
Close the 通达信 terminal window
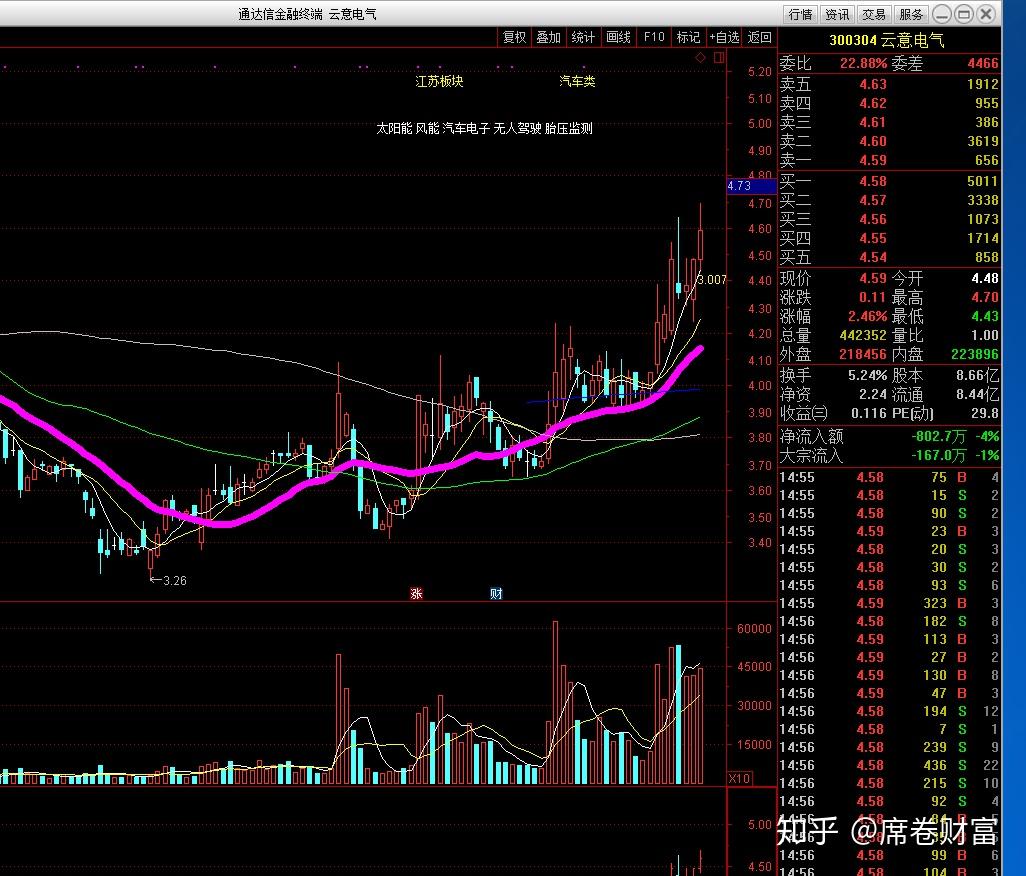tap(987, 14)
